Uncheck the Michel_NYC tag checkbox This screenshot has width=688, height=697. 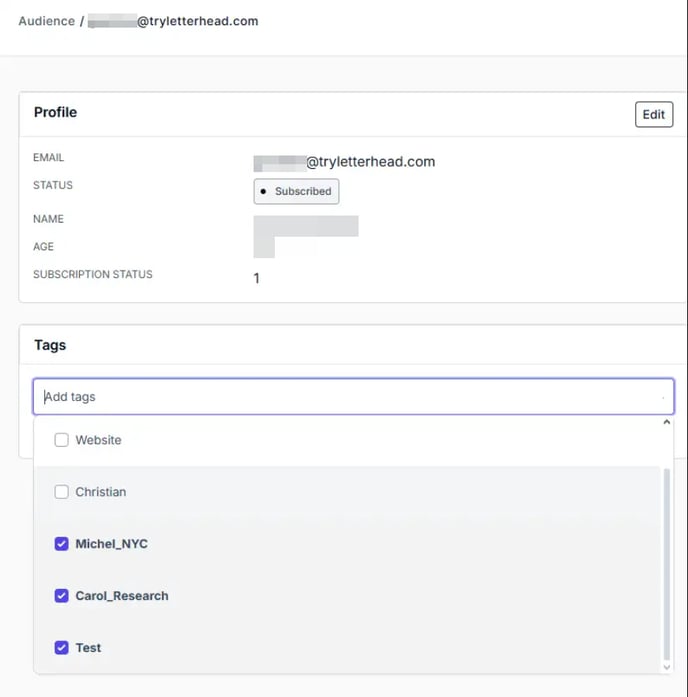click(62, 544)
